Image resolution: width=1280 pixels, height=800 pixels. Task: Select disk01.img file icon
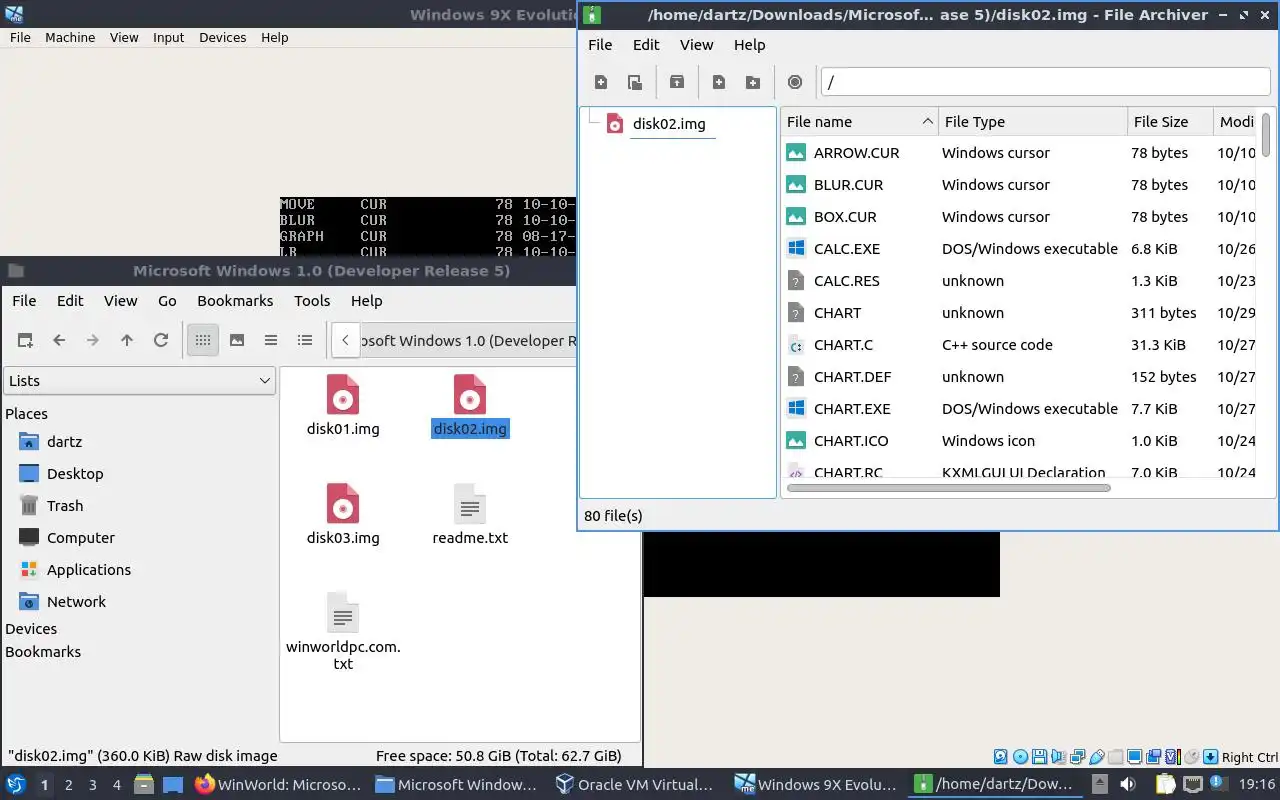pyautogui.click(x=343, y=405)
